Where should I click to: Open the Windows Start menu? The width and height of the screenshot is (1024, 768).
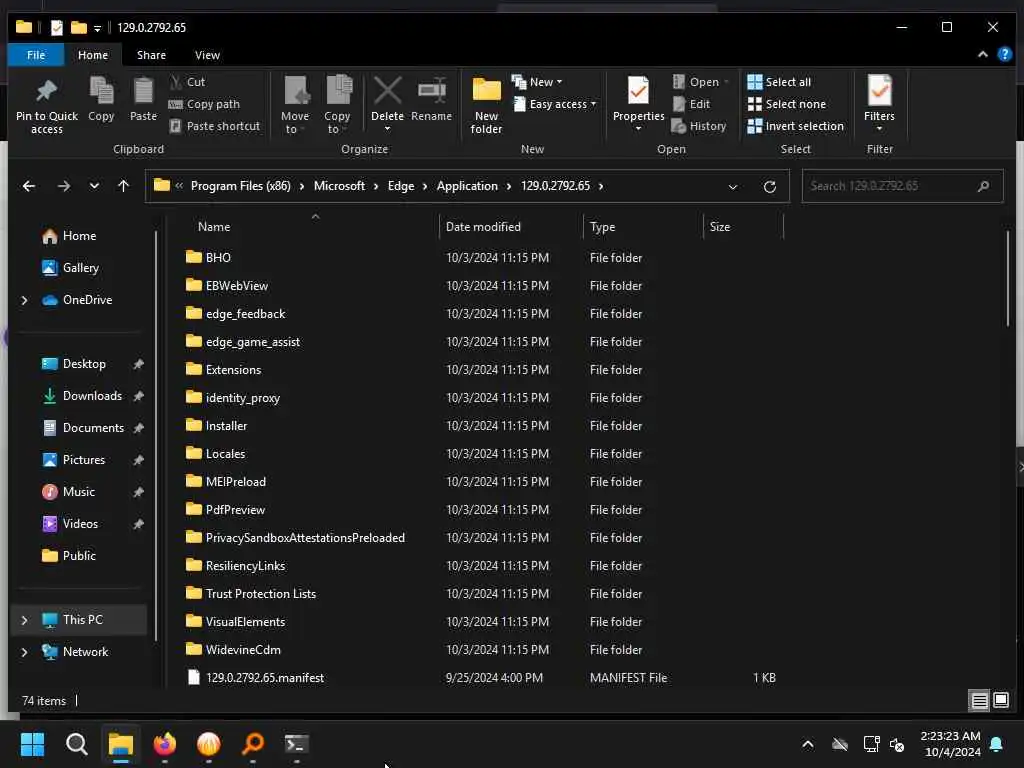32,744
